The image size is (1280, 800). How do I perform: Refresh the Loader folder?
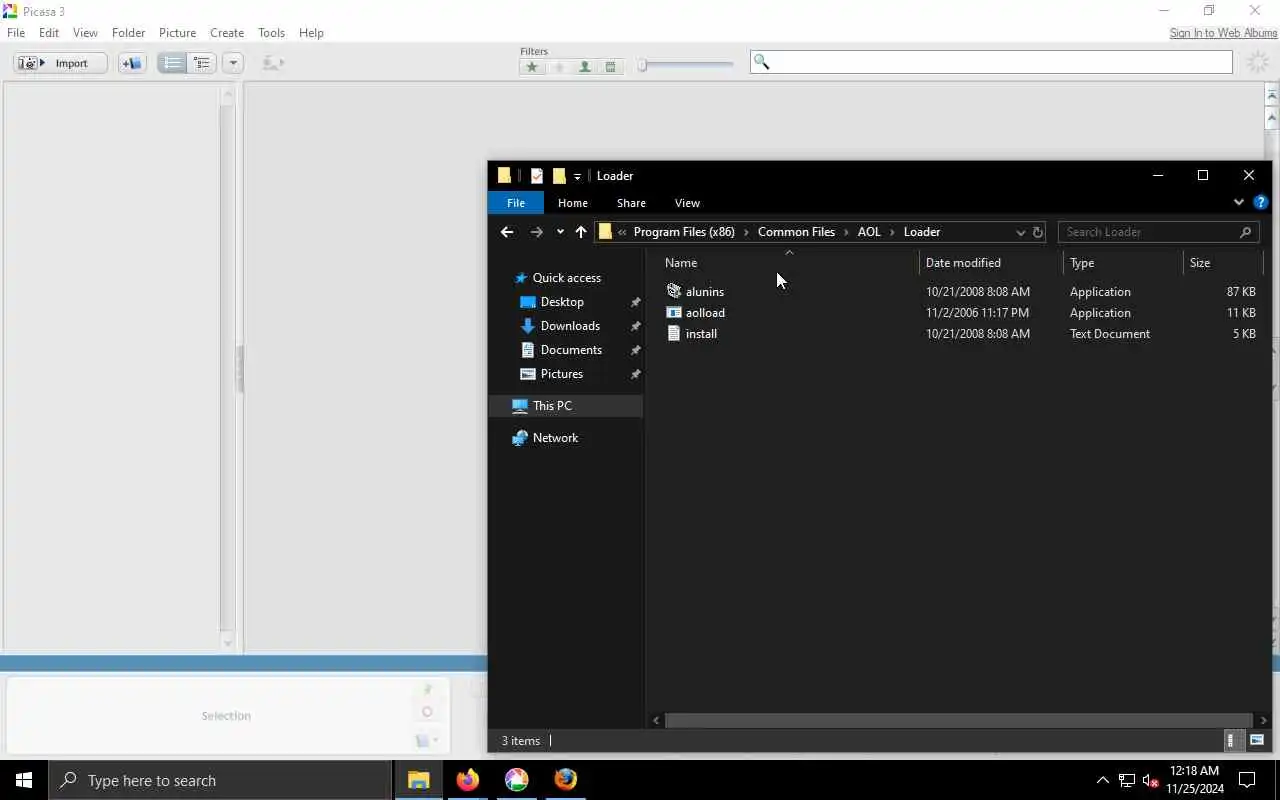pos(1038,232)
